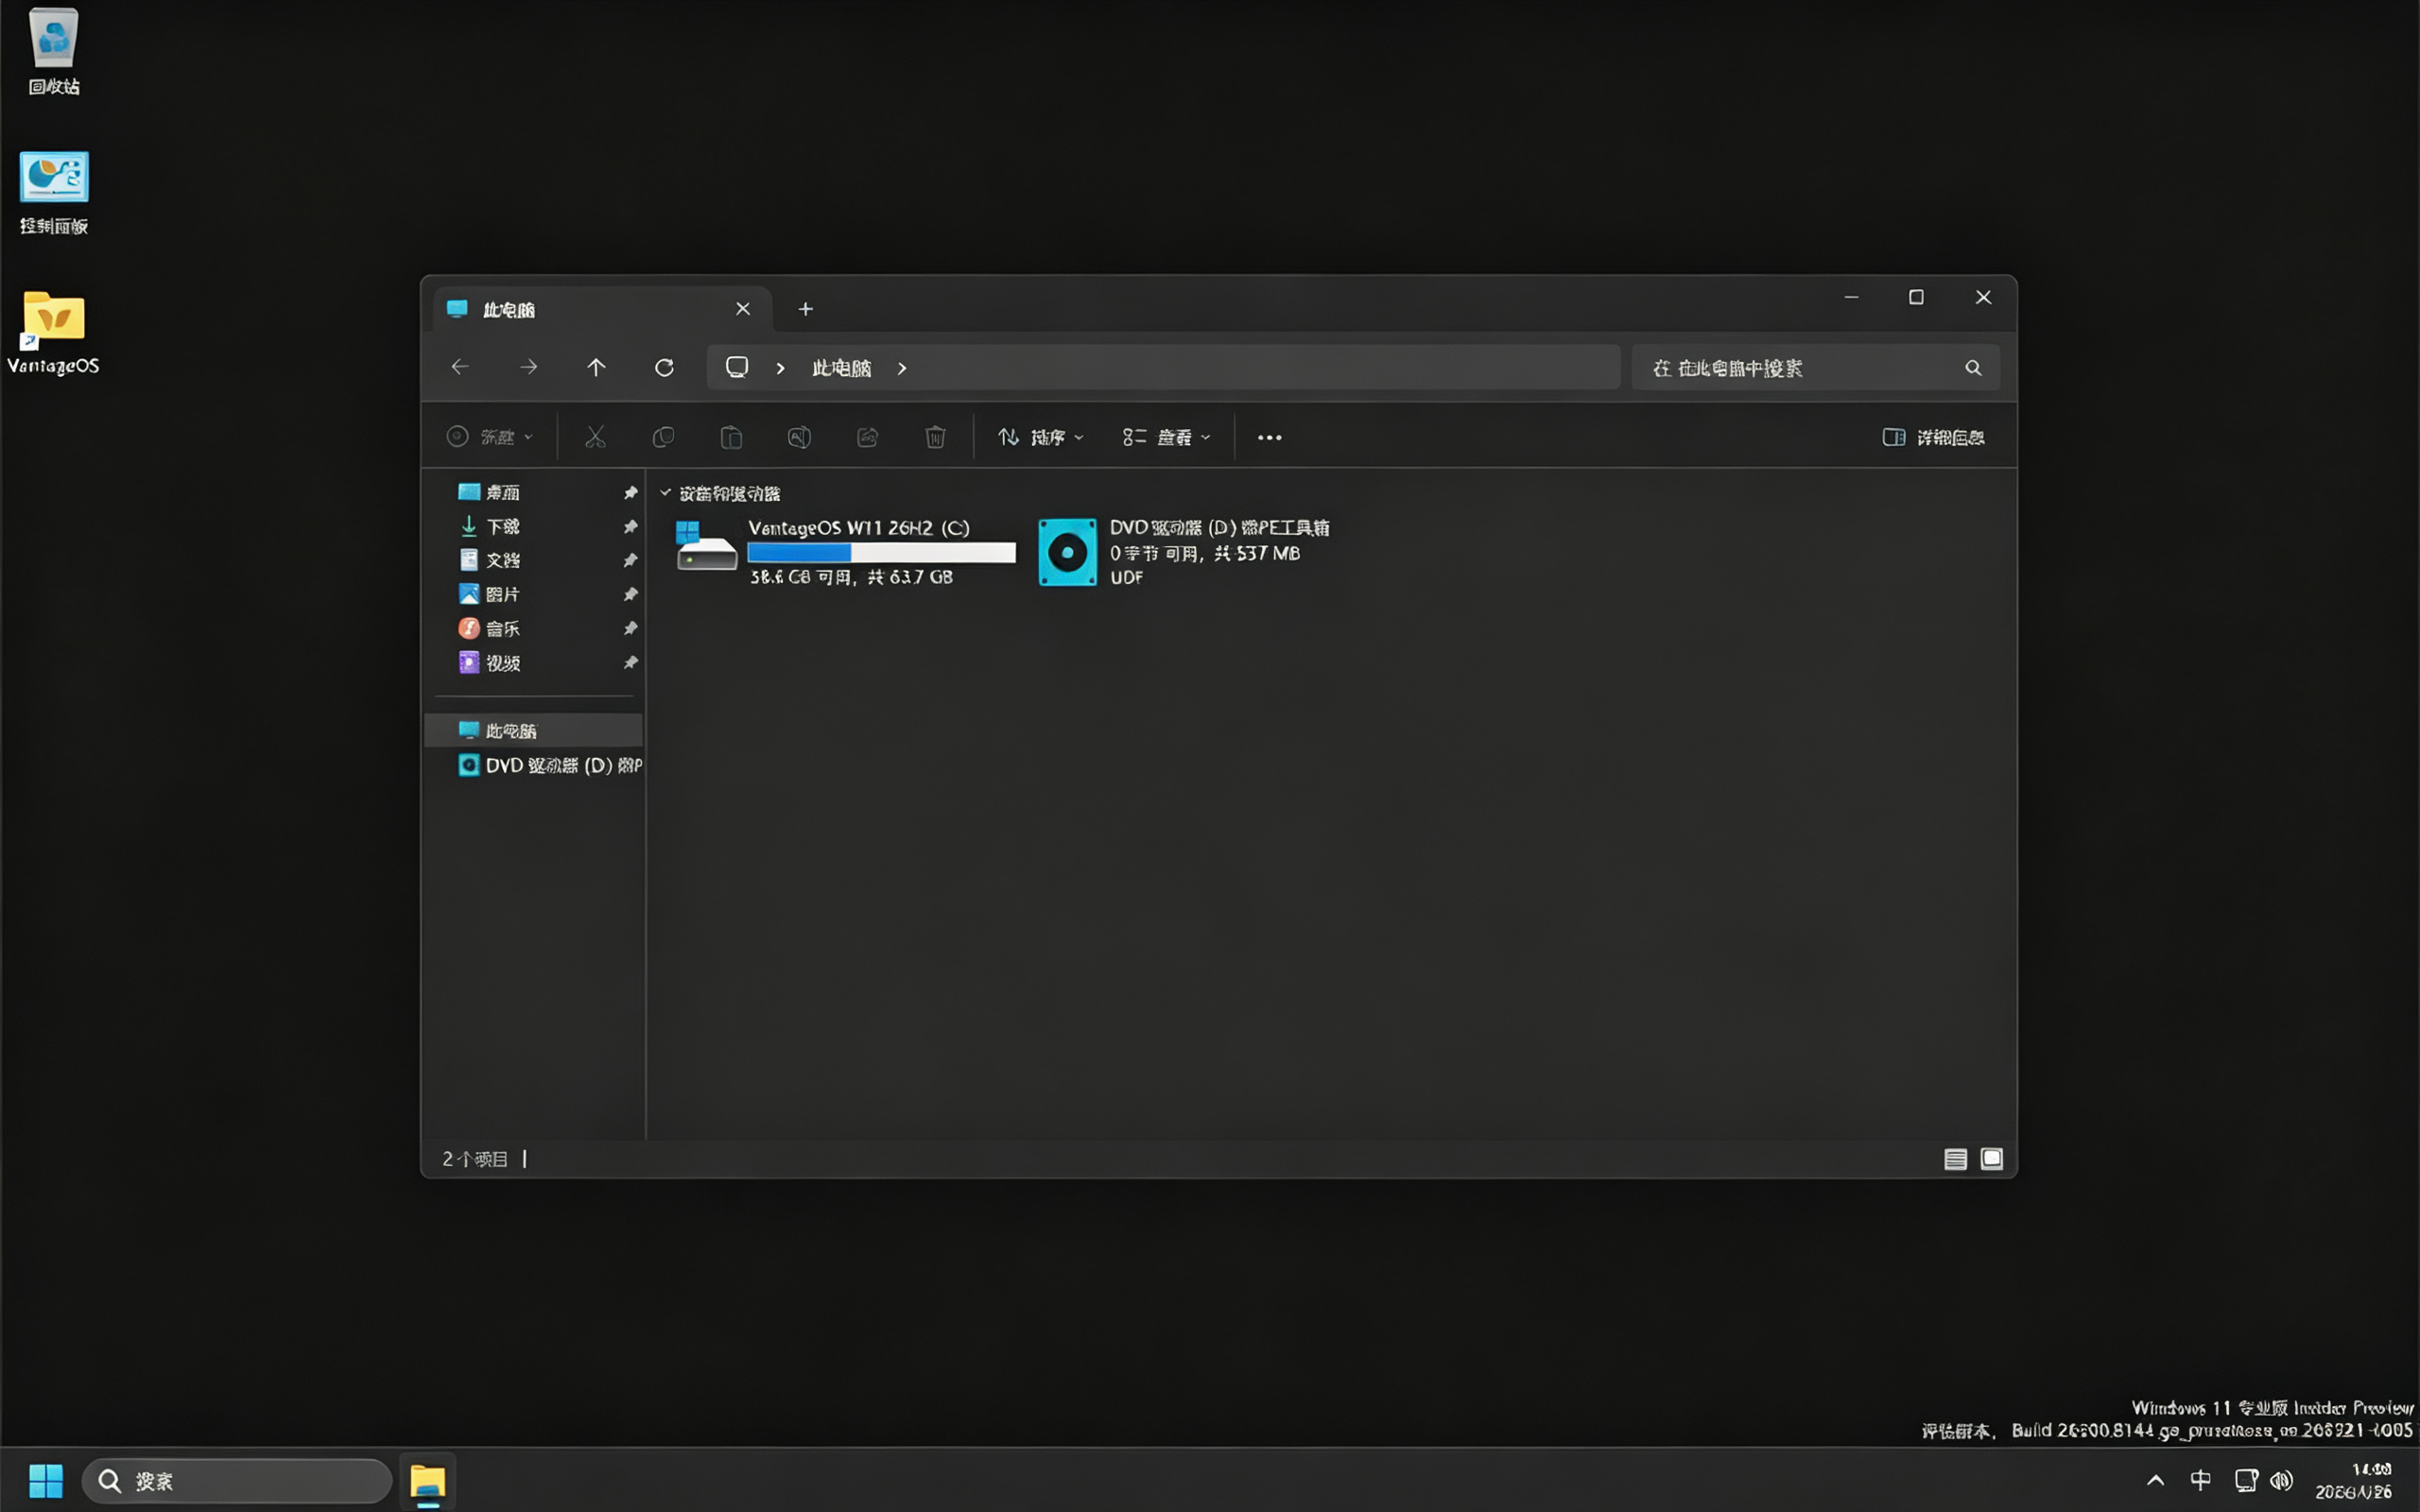Select the 此电脑 tab in Explorer
Image resolution: width=2420 pixels, height=1512 pixels.
point(603,309)
